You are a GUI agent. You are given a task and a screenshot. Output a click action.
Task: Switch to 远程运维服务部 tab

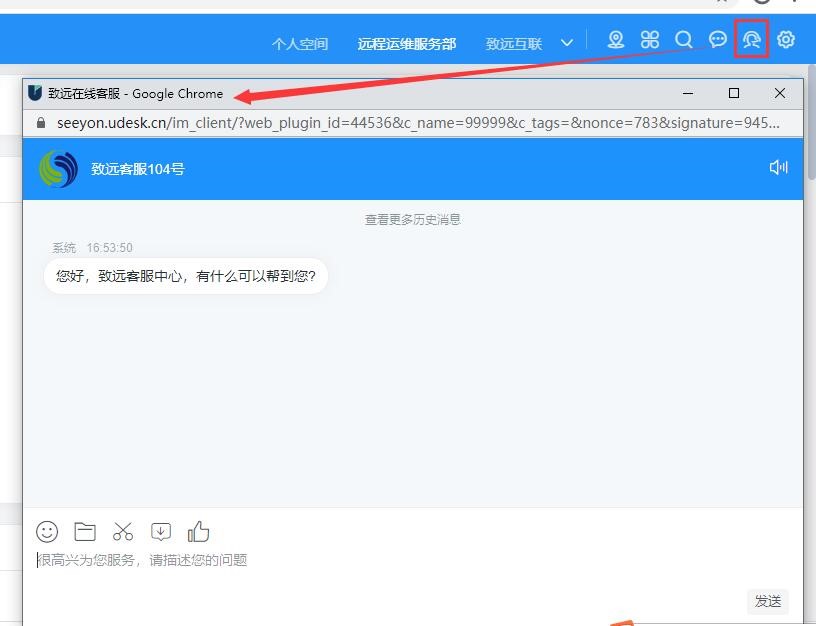[x=406, y=44]
